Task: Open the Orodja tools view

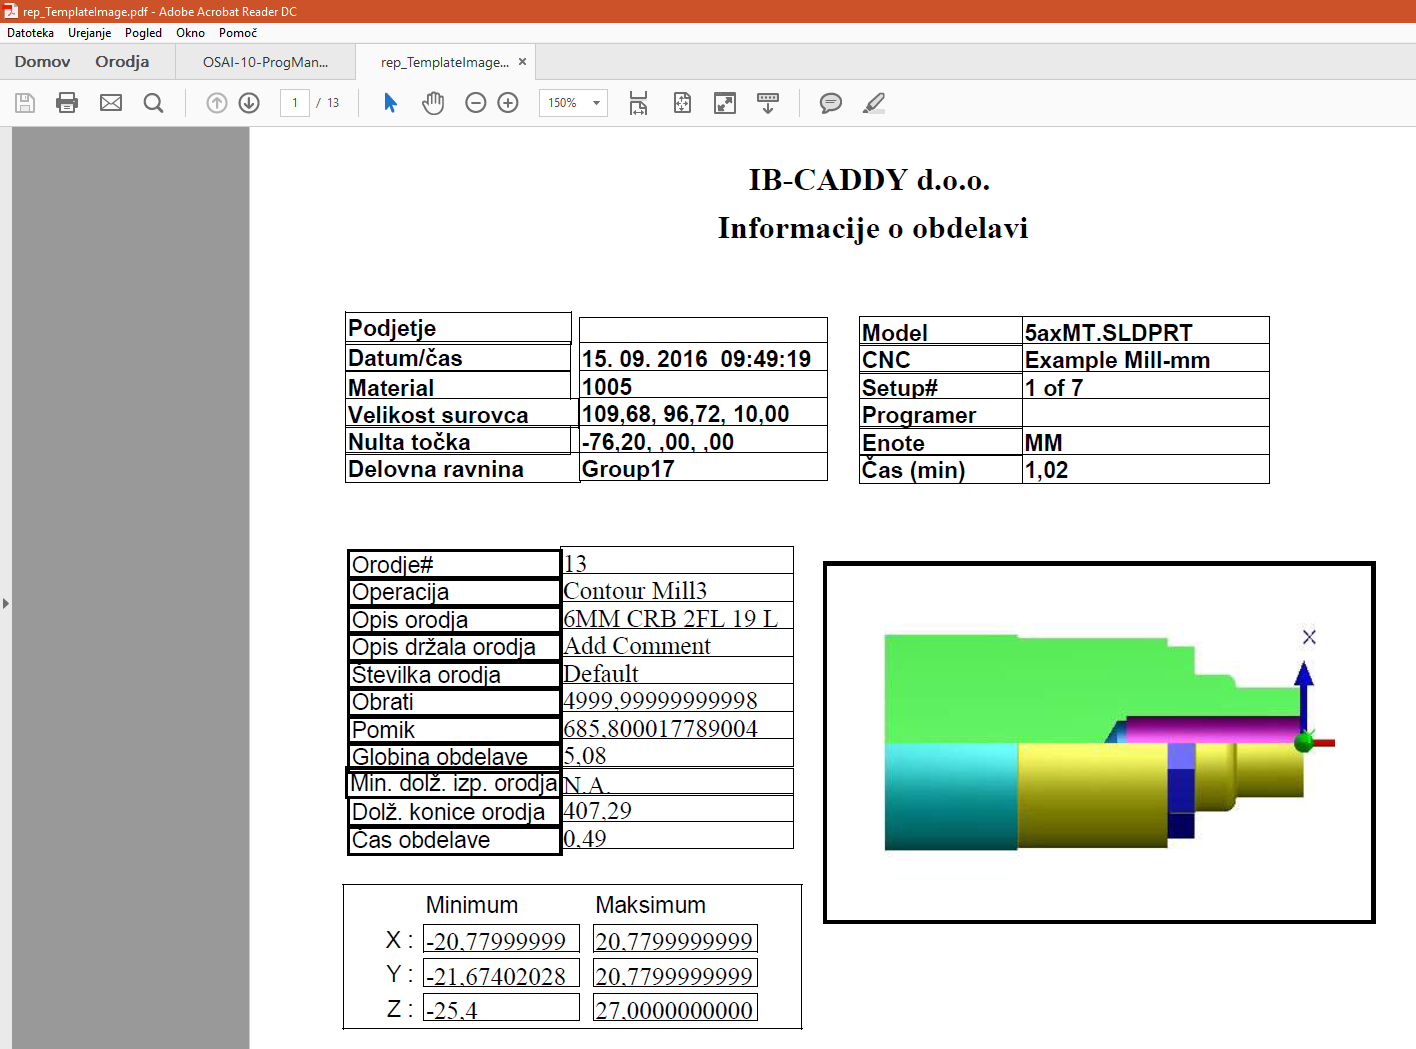Action: pos(122,62)
